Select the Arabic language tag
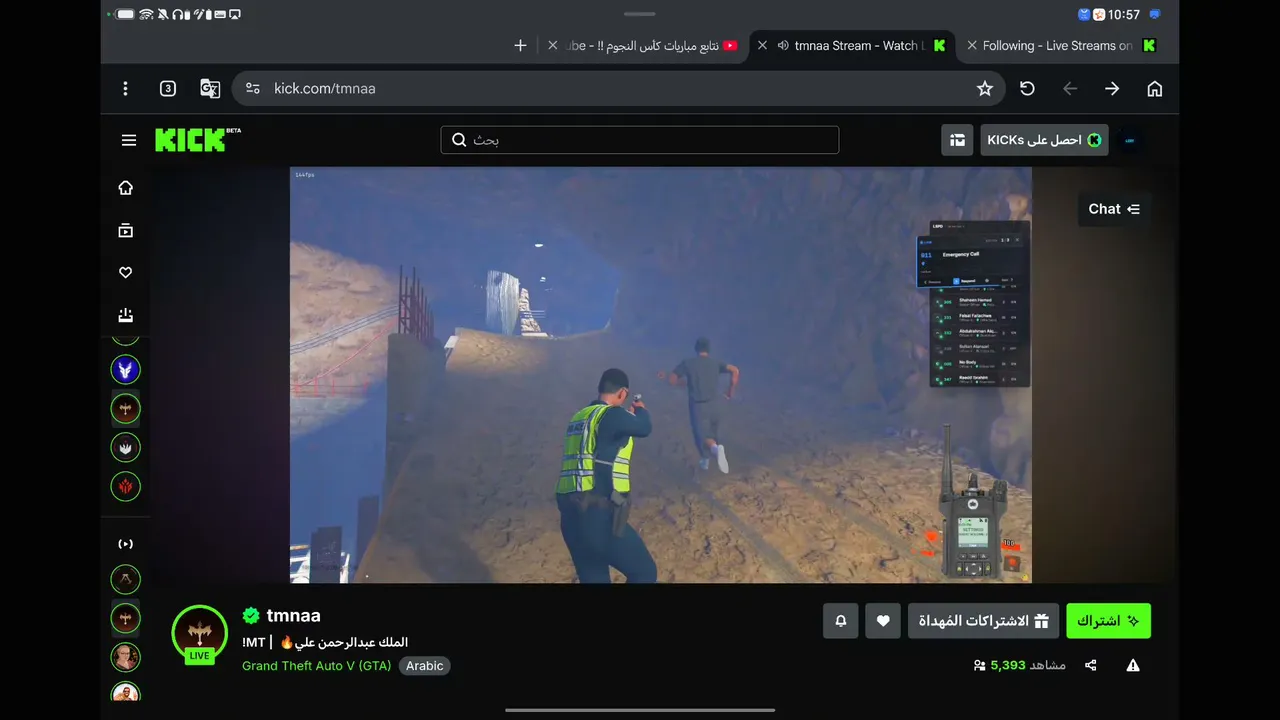 [425, 666]
